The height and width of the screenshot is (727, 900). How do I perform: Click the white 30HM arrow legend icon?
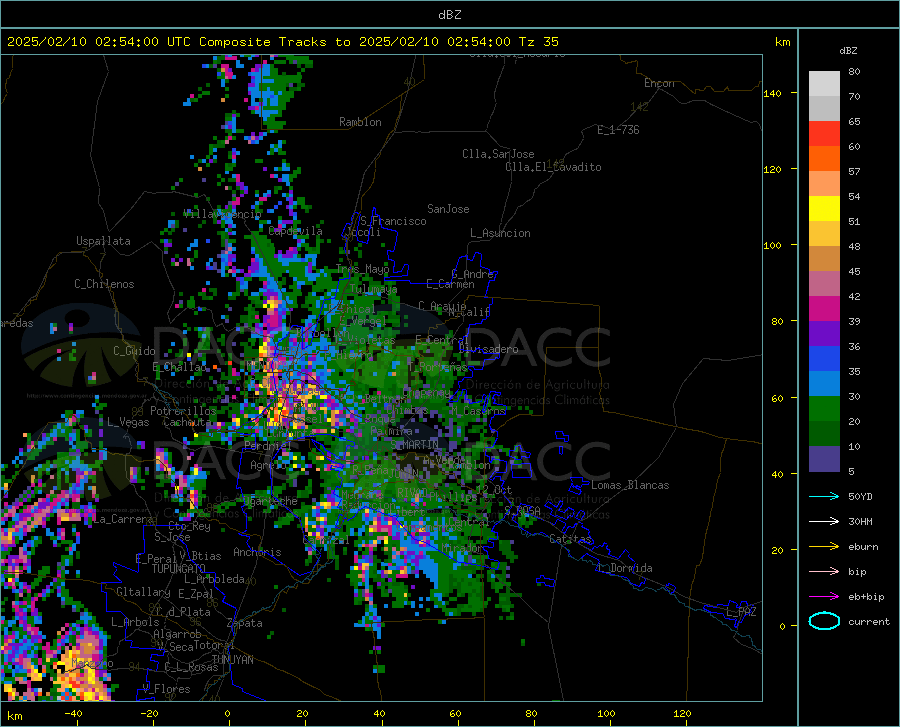click(824, 522)
